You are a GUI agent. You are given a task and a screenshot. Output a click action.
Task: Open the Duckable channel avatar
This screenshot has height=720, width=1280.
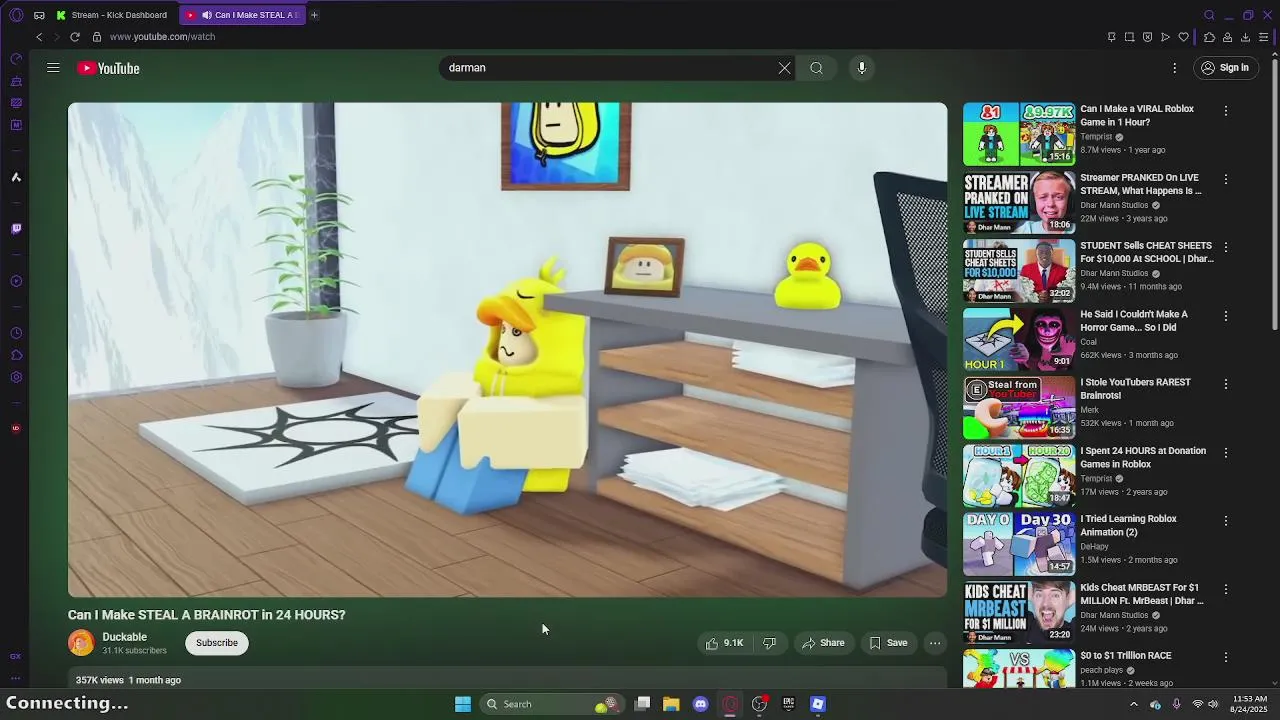click(81, 643)
